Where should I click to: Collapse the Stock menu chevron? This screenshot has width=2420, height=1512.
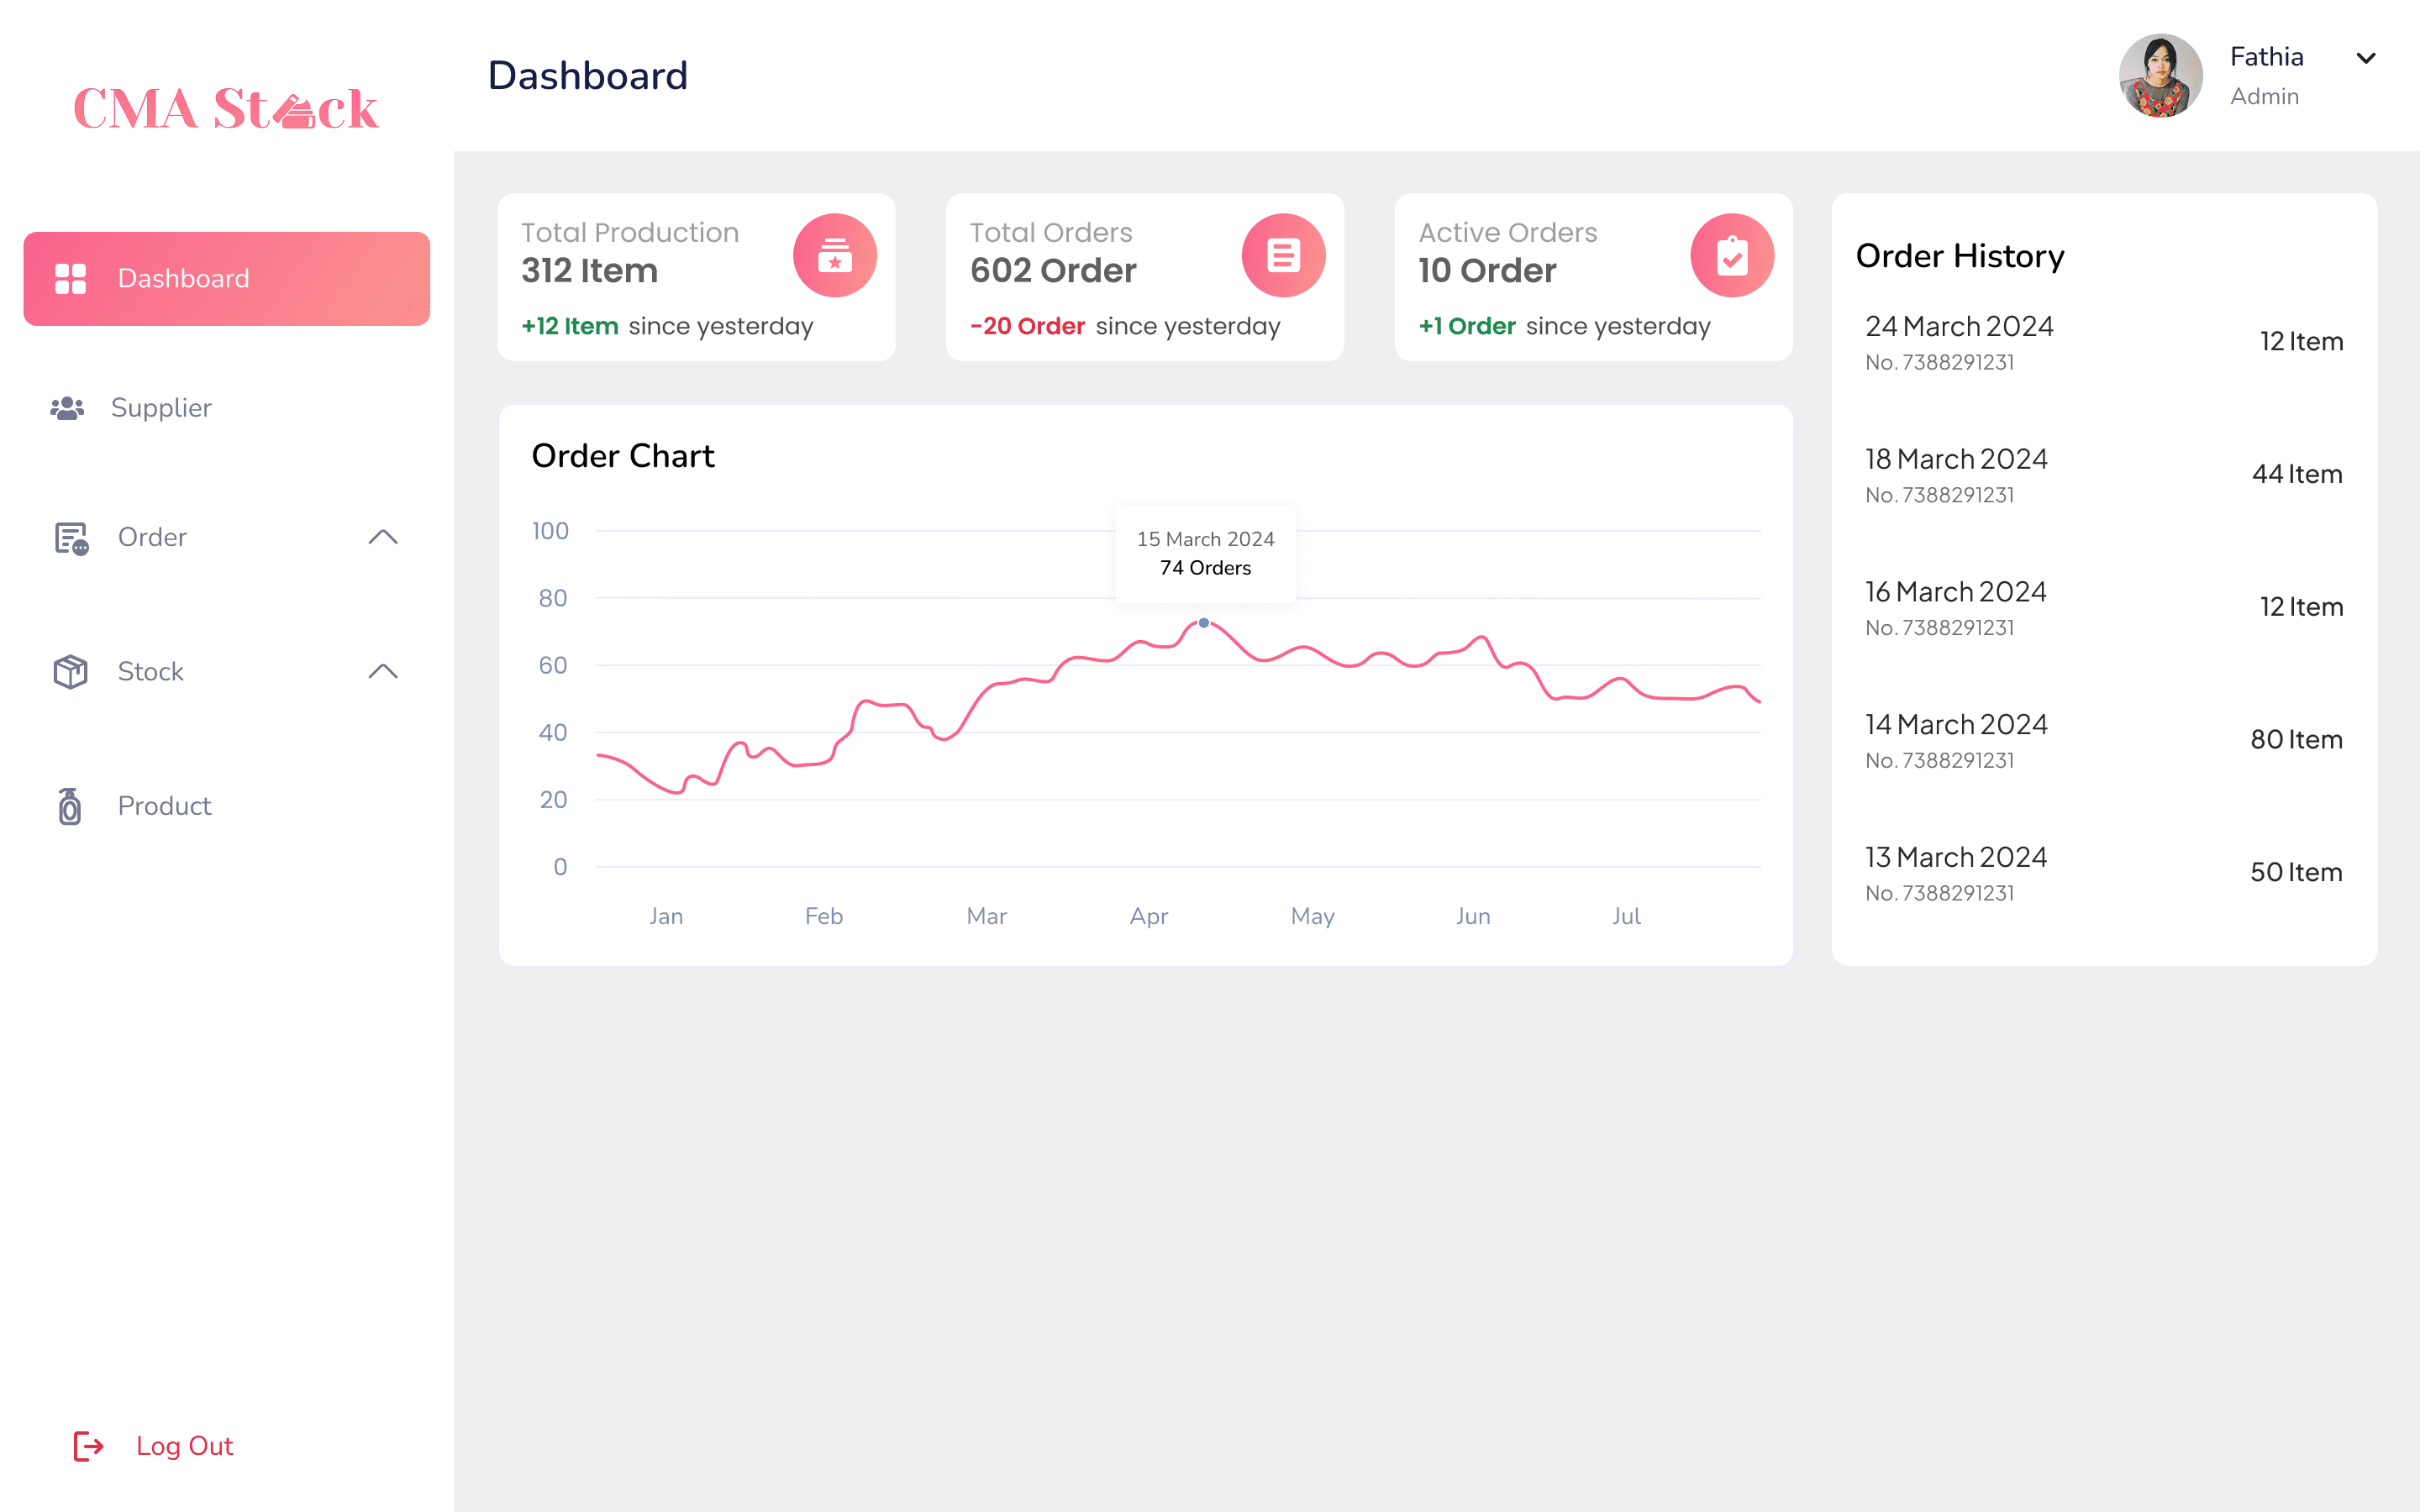click(383, 672)
